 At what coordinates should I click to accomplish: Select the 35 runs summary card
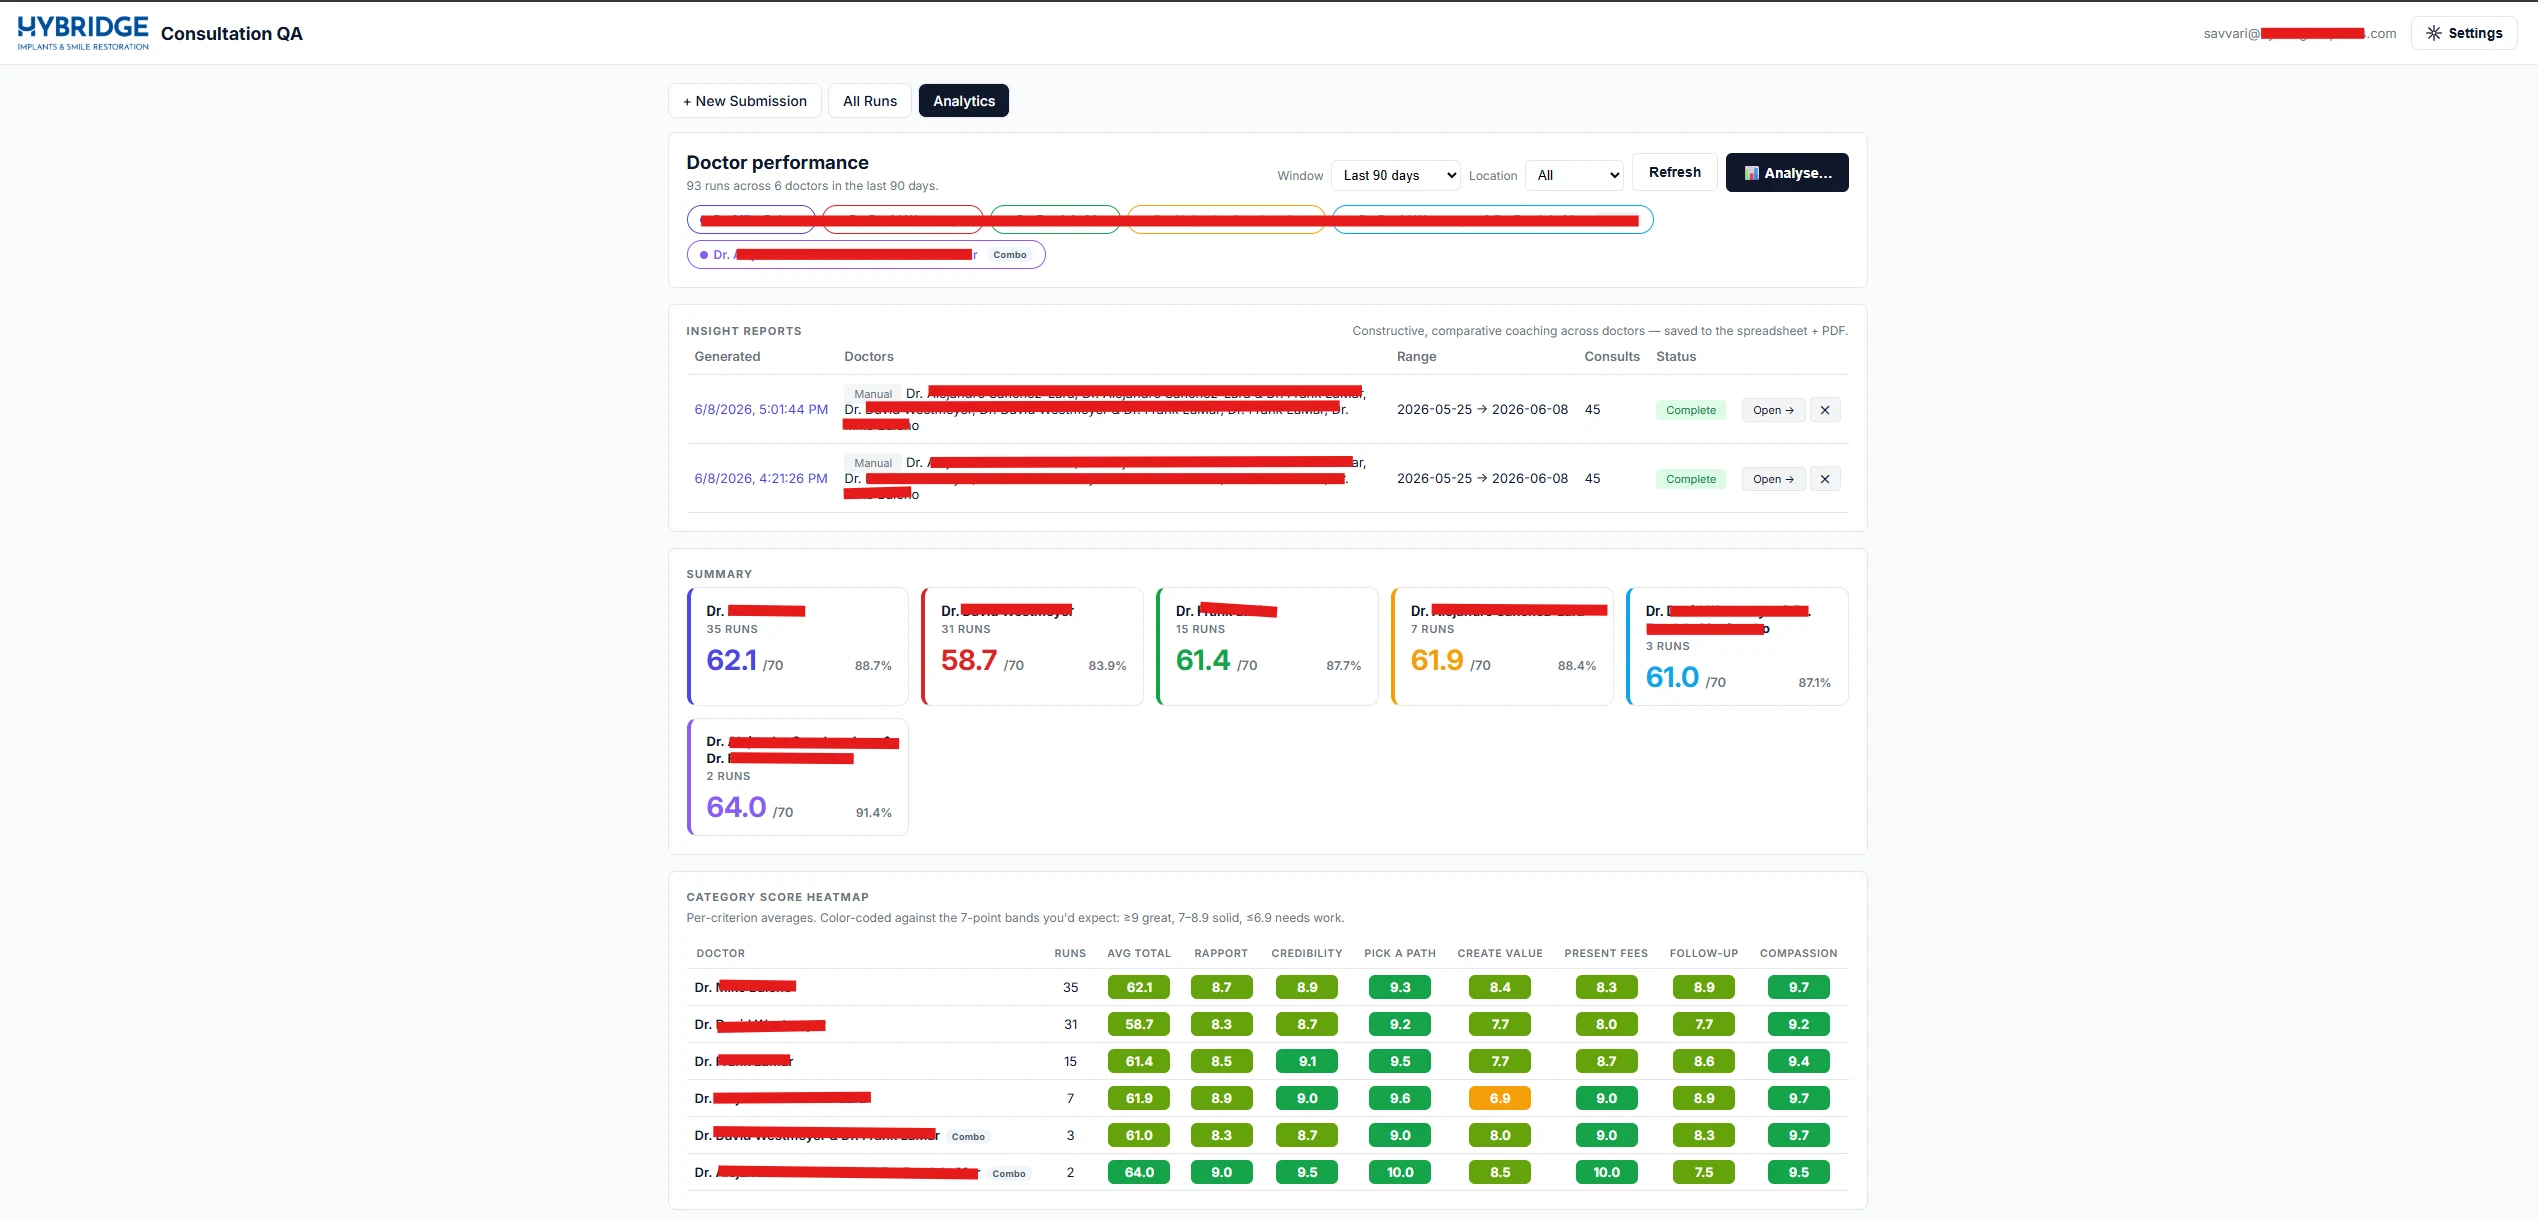click(798, 646)
